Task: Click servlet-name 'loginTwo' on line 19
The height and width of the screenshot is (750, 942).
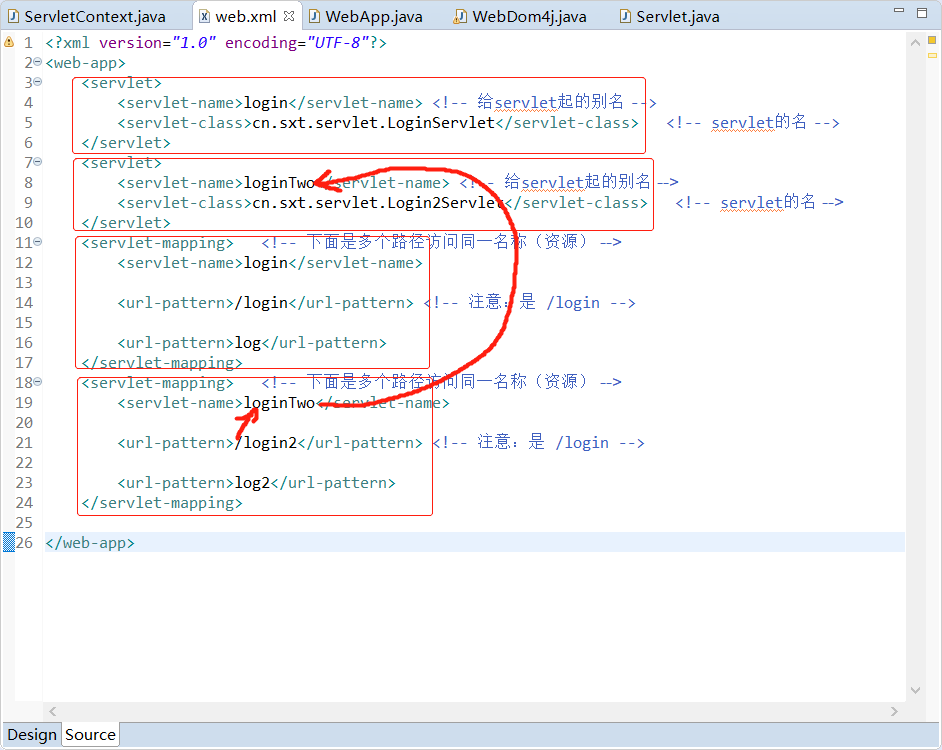Action: click(279, 403)
